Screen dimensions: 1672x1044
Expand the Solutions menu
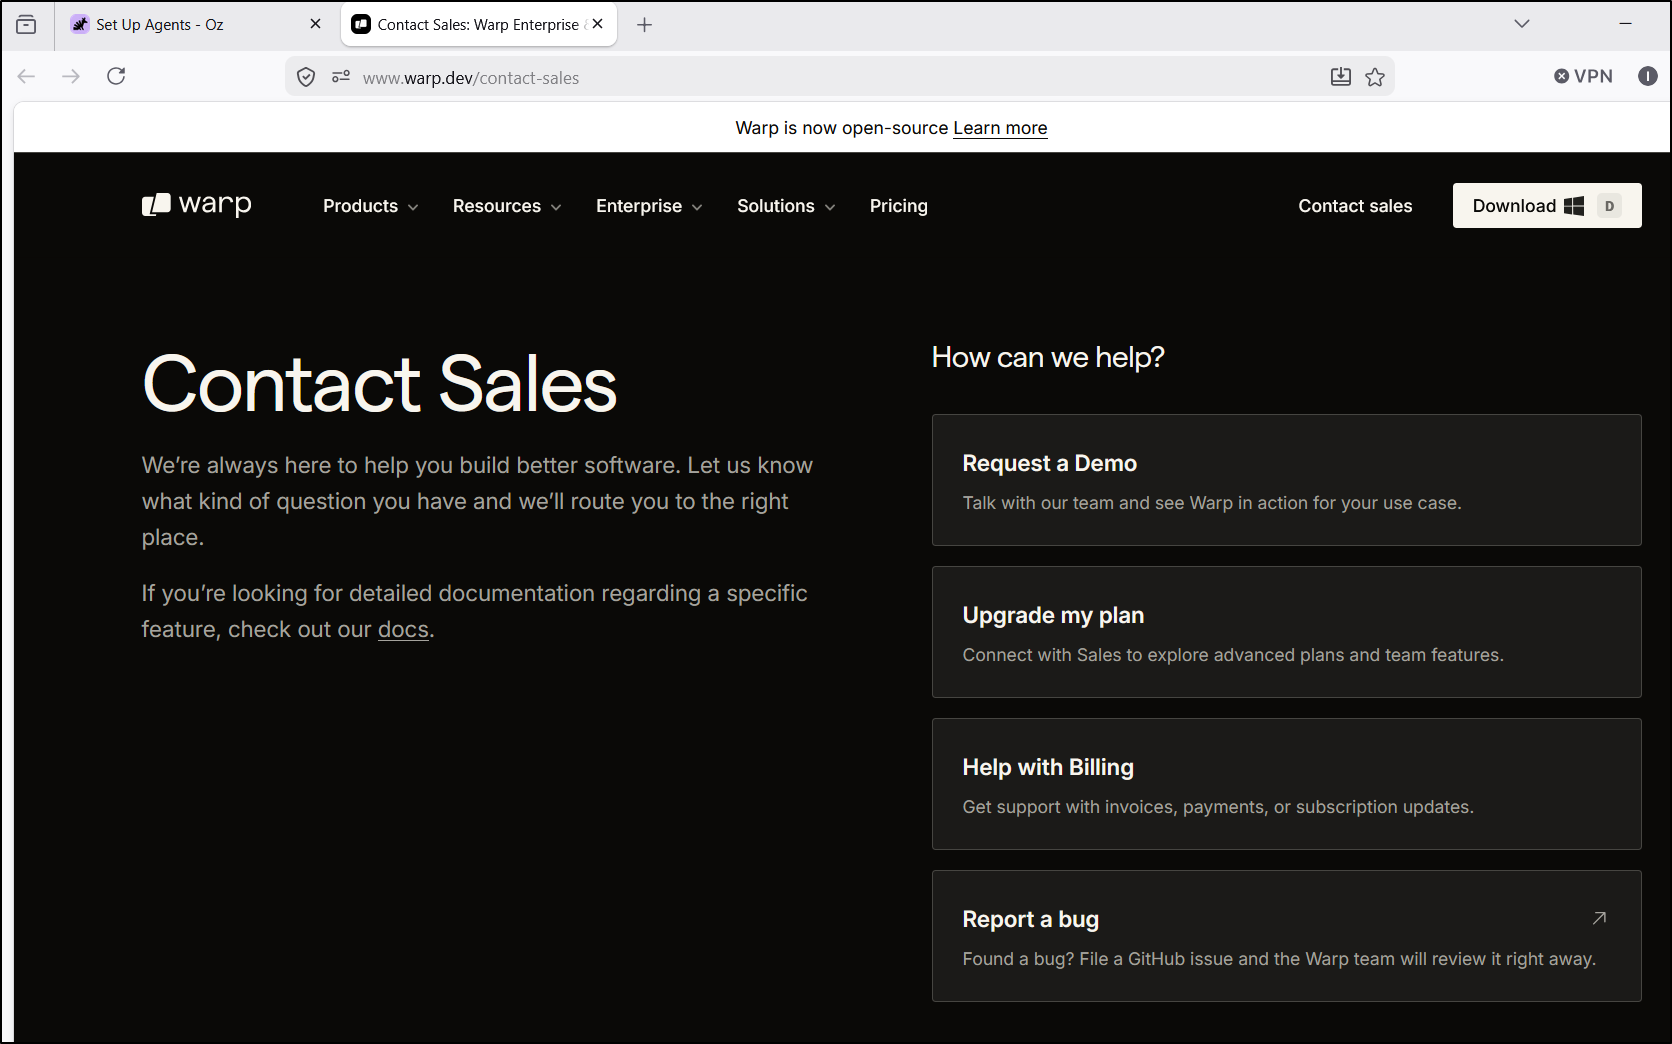click(x=786, y=206)
